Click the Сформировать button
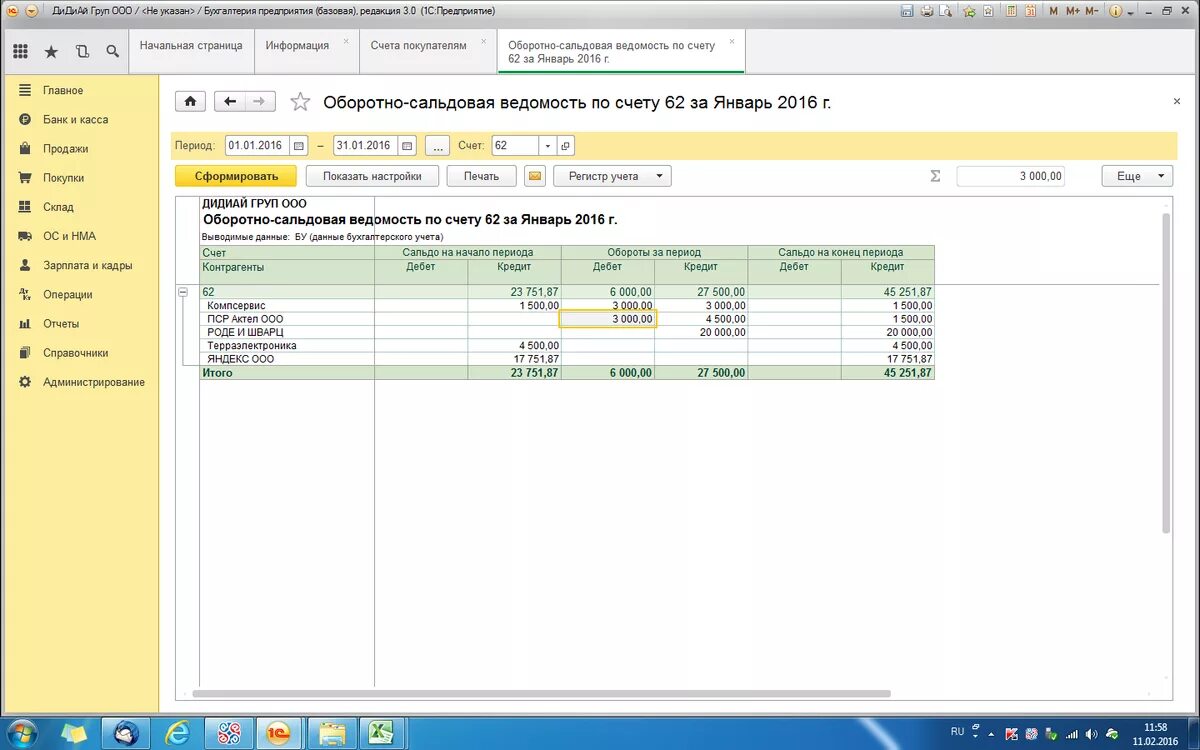The image size is (1200, 750). pos(236,176)
